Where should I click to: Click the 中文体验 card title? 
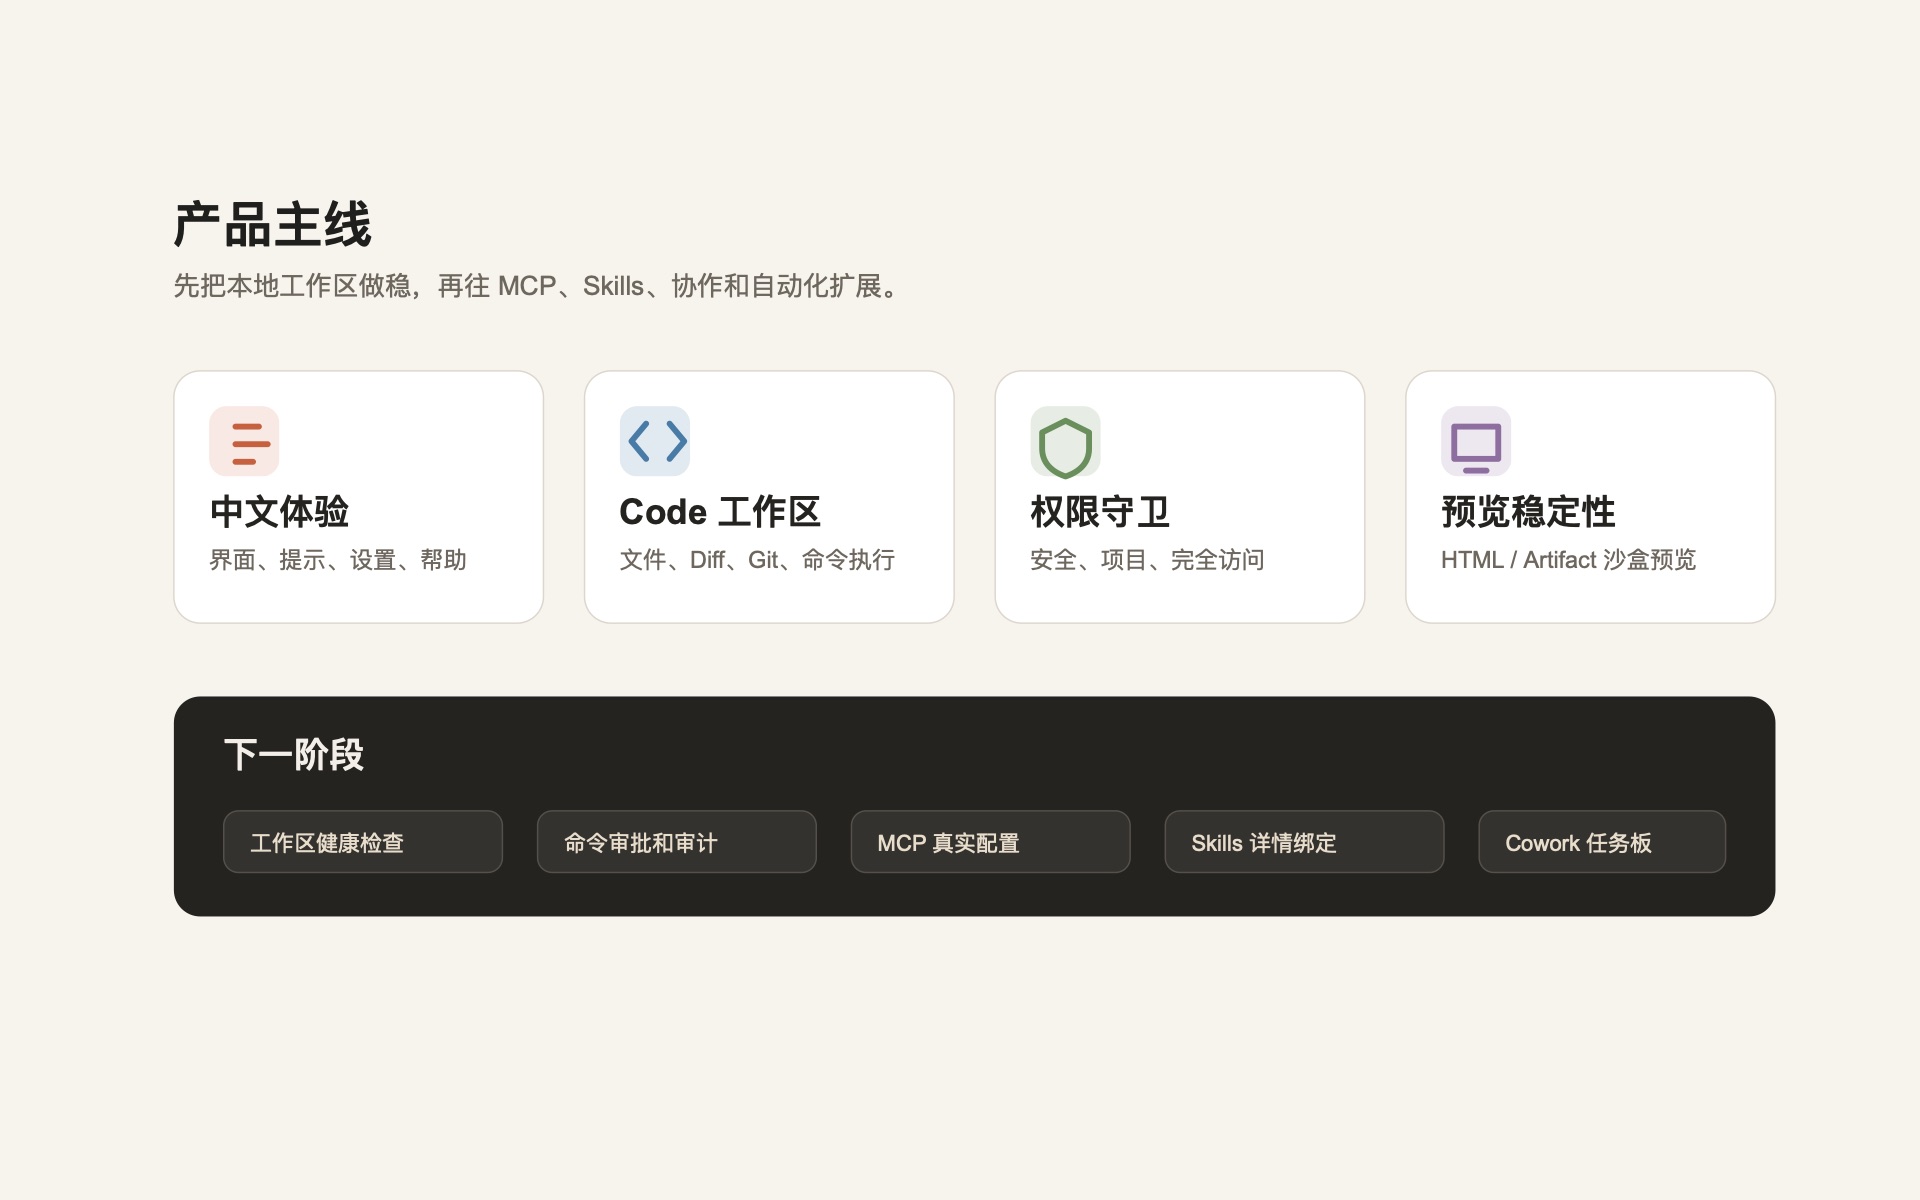[x=279, y=512]
